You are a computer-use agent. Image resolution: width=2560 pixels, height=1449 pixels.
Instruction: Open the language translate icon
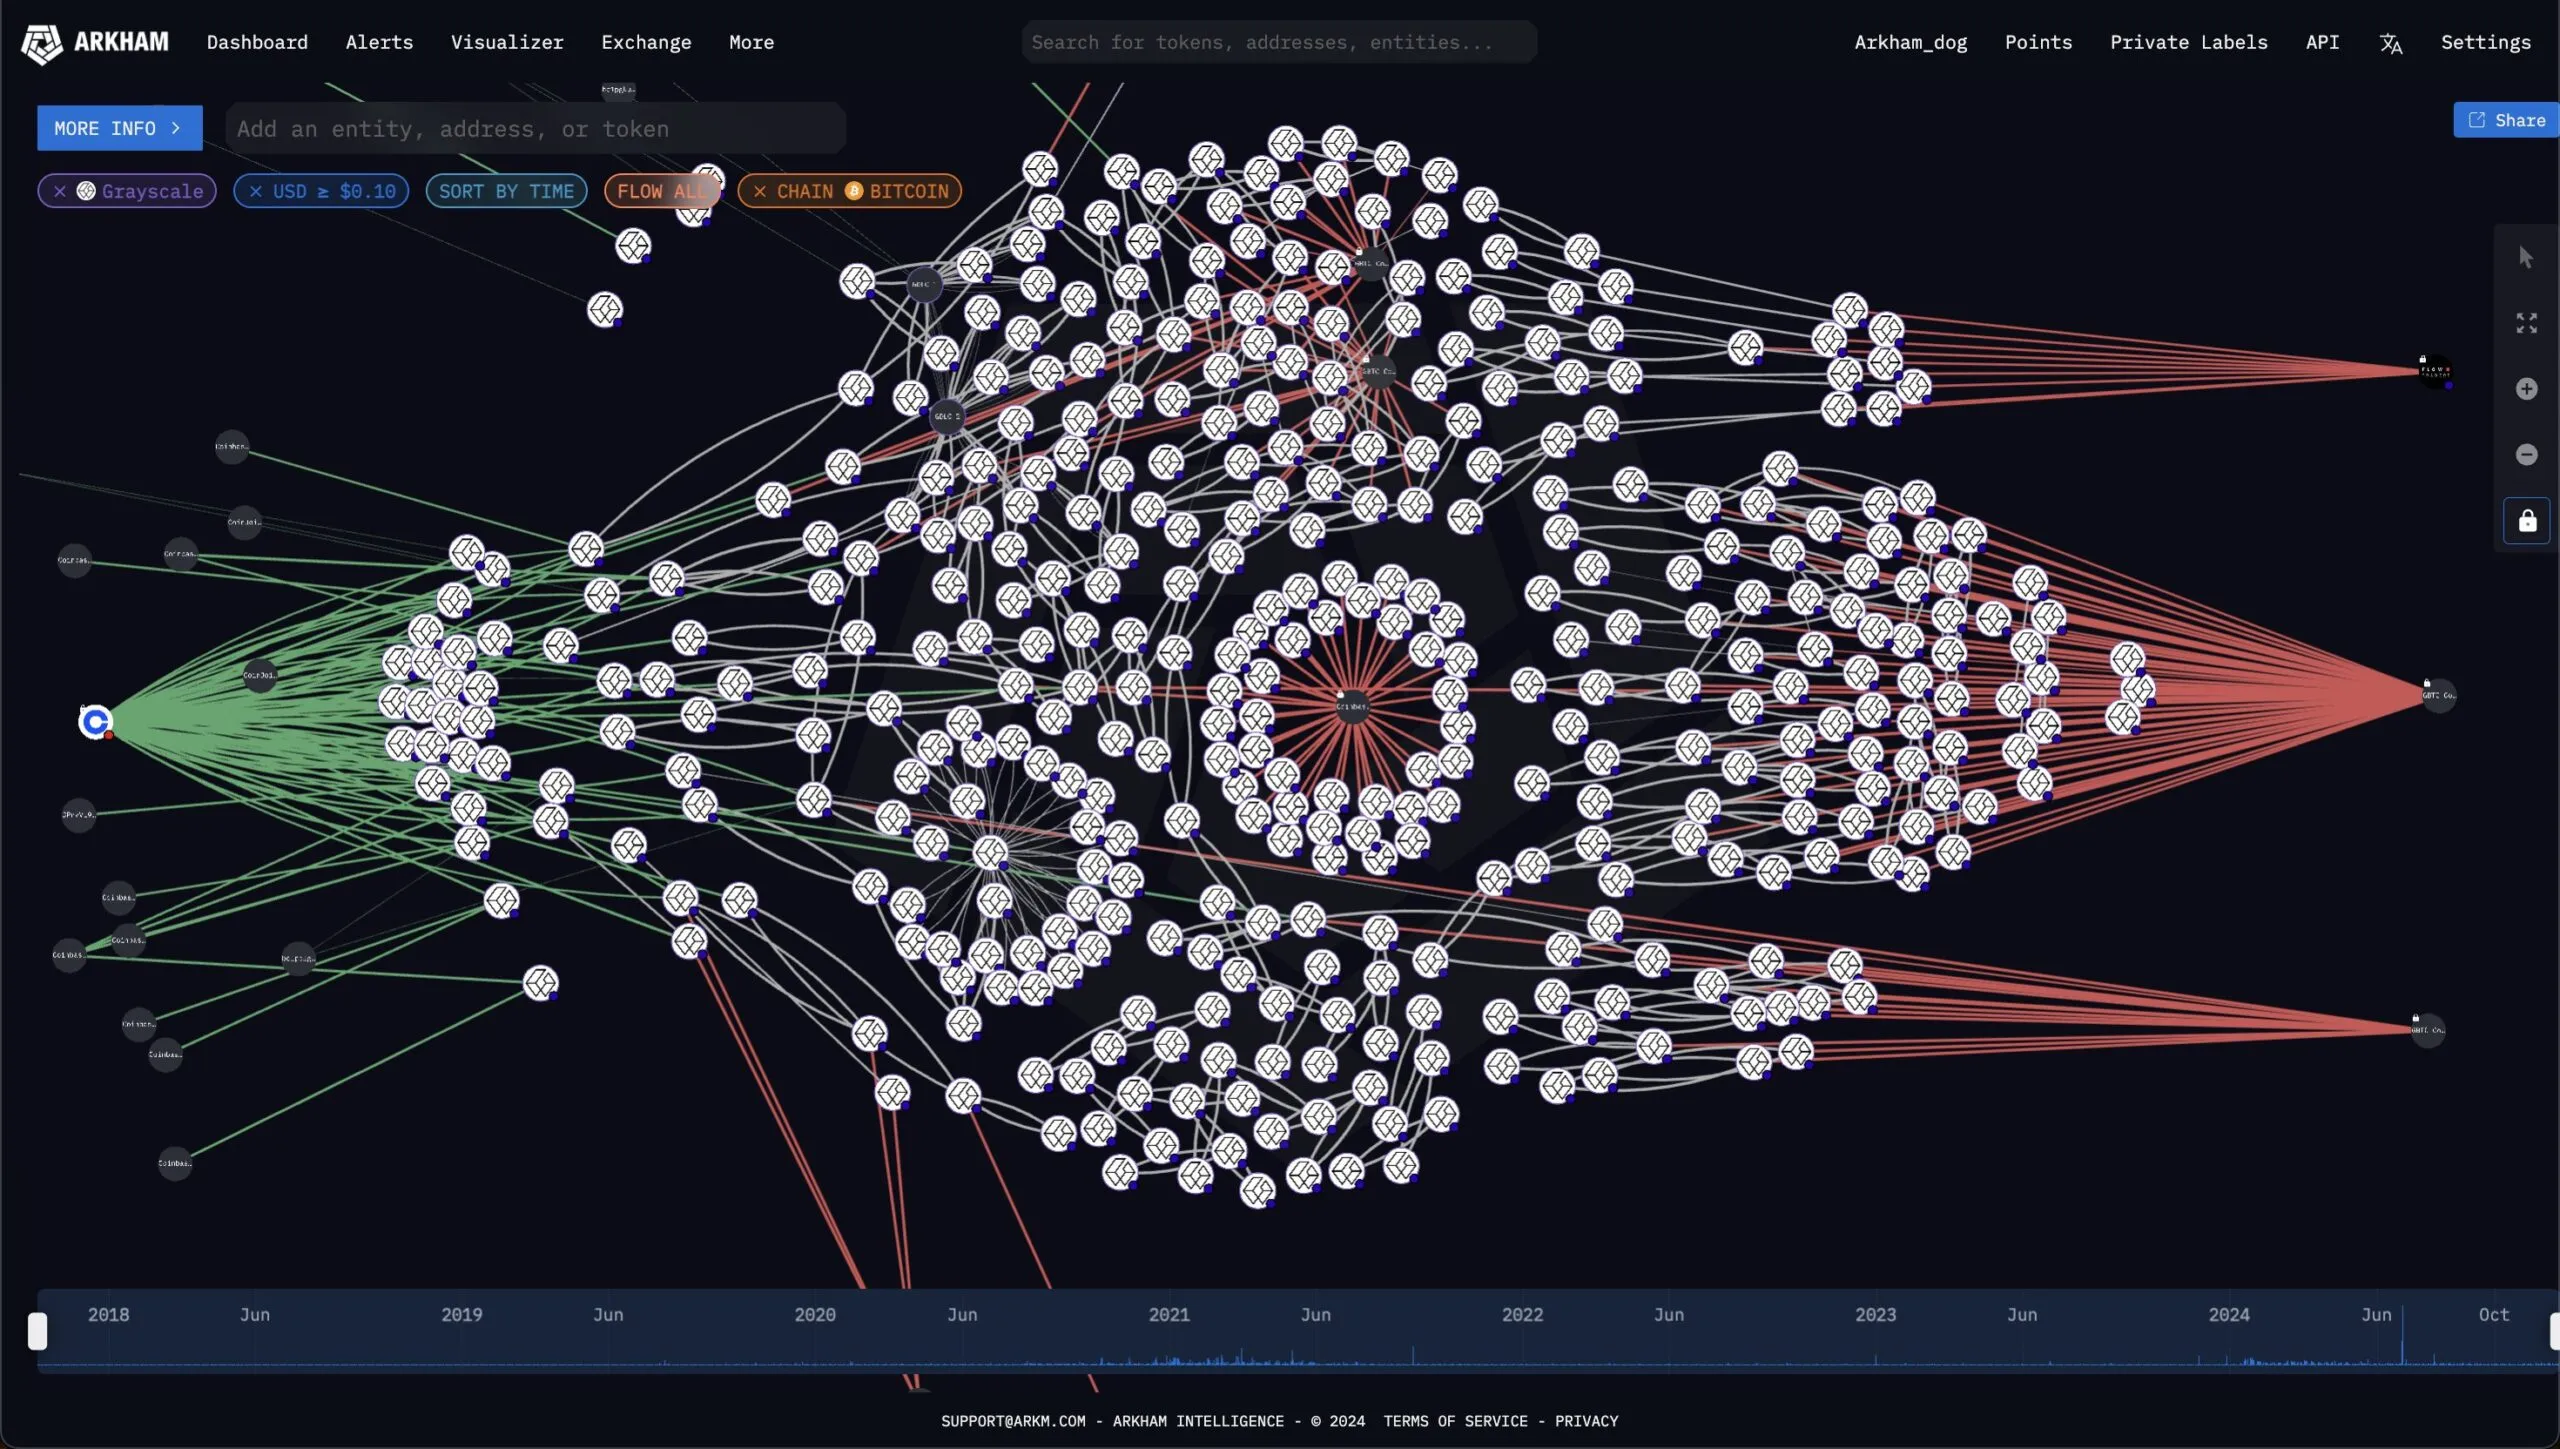point(2390,43)
